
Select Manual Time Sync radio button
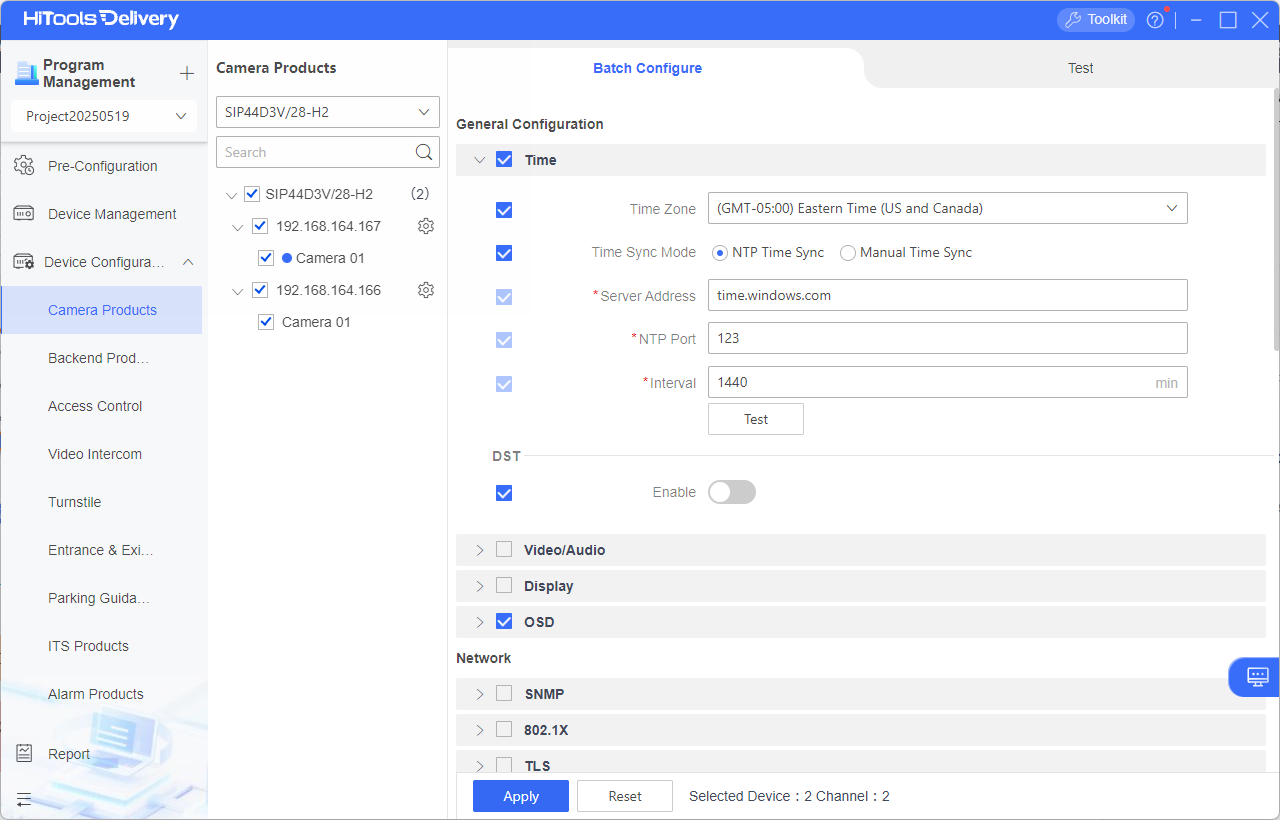pos(848,253)
